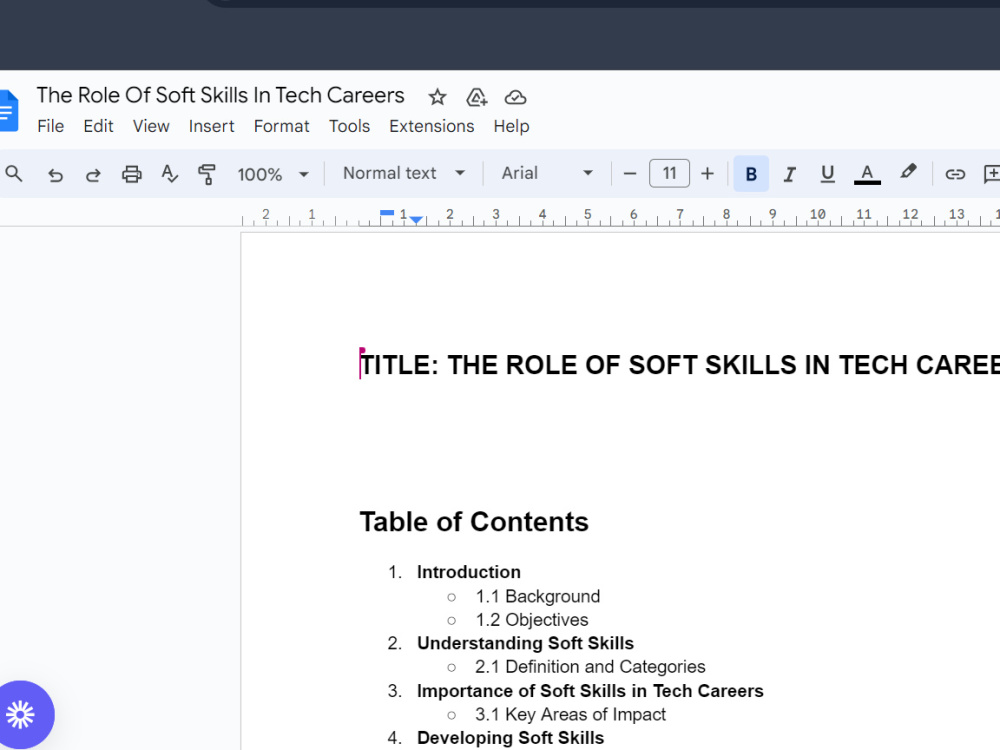Click the first line indent marker on ruler

(386, 213)
